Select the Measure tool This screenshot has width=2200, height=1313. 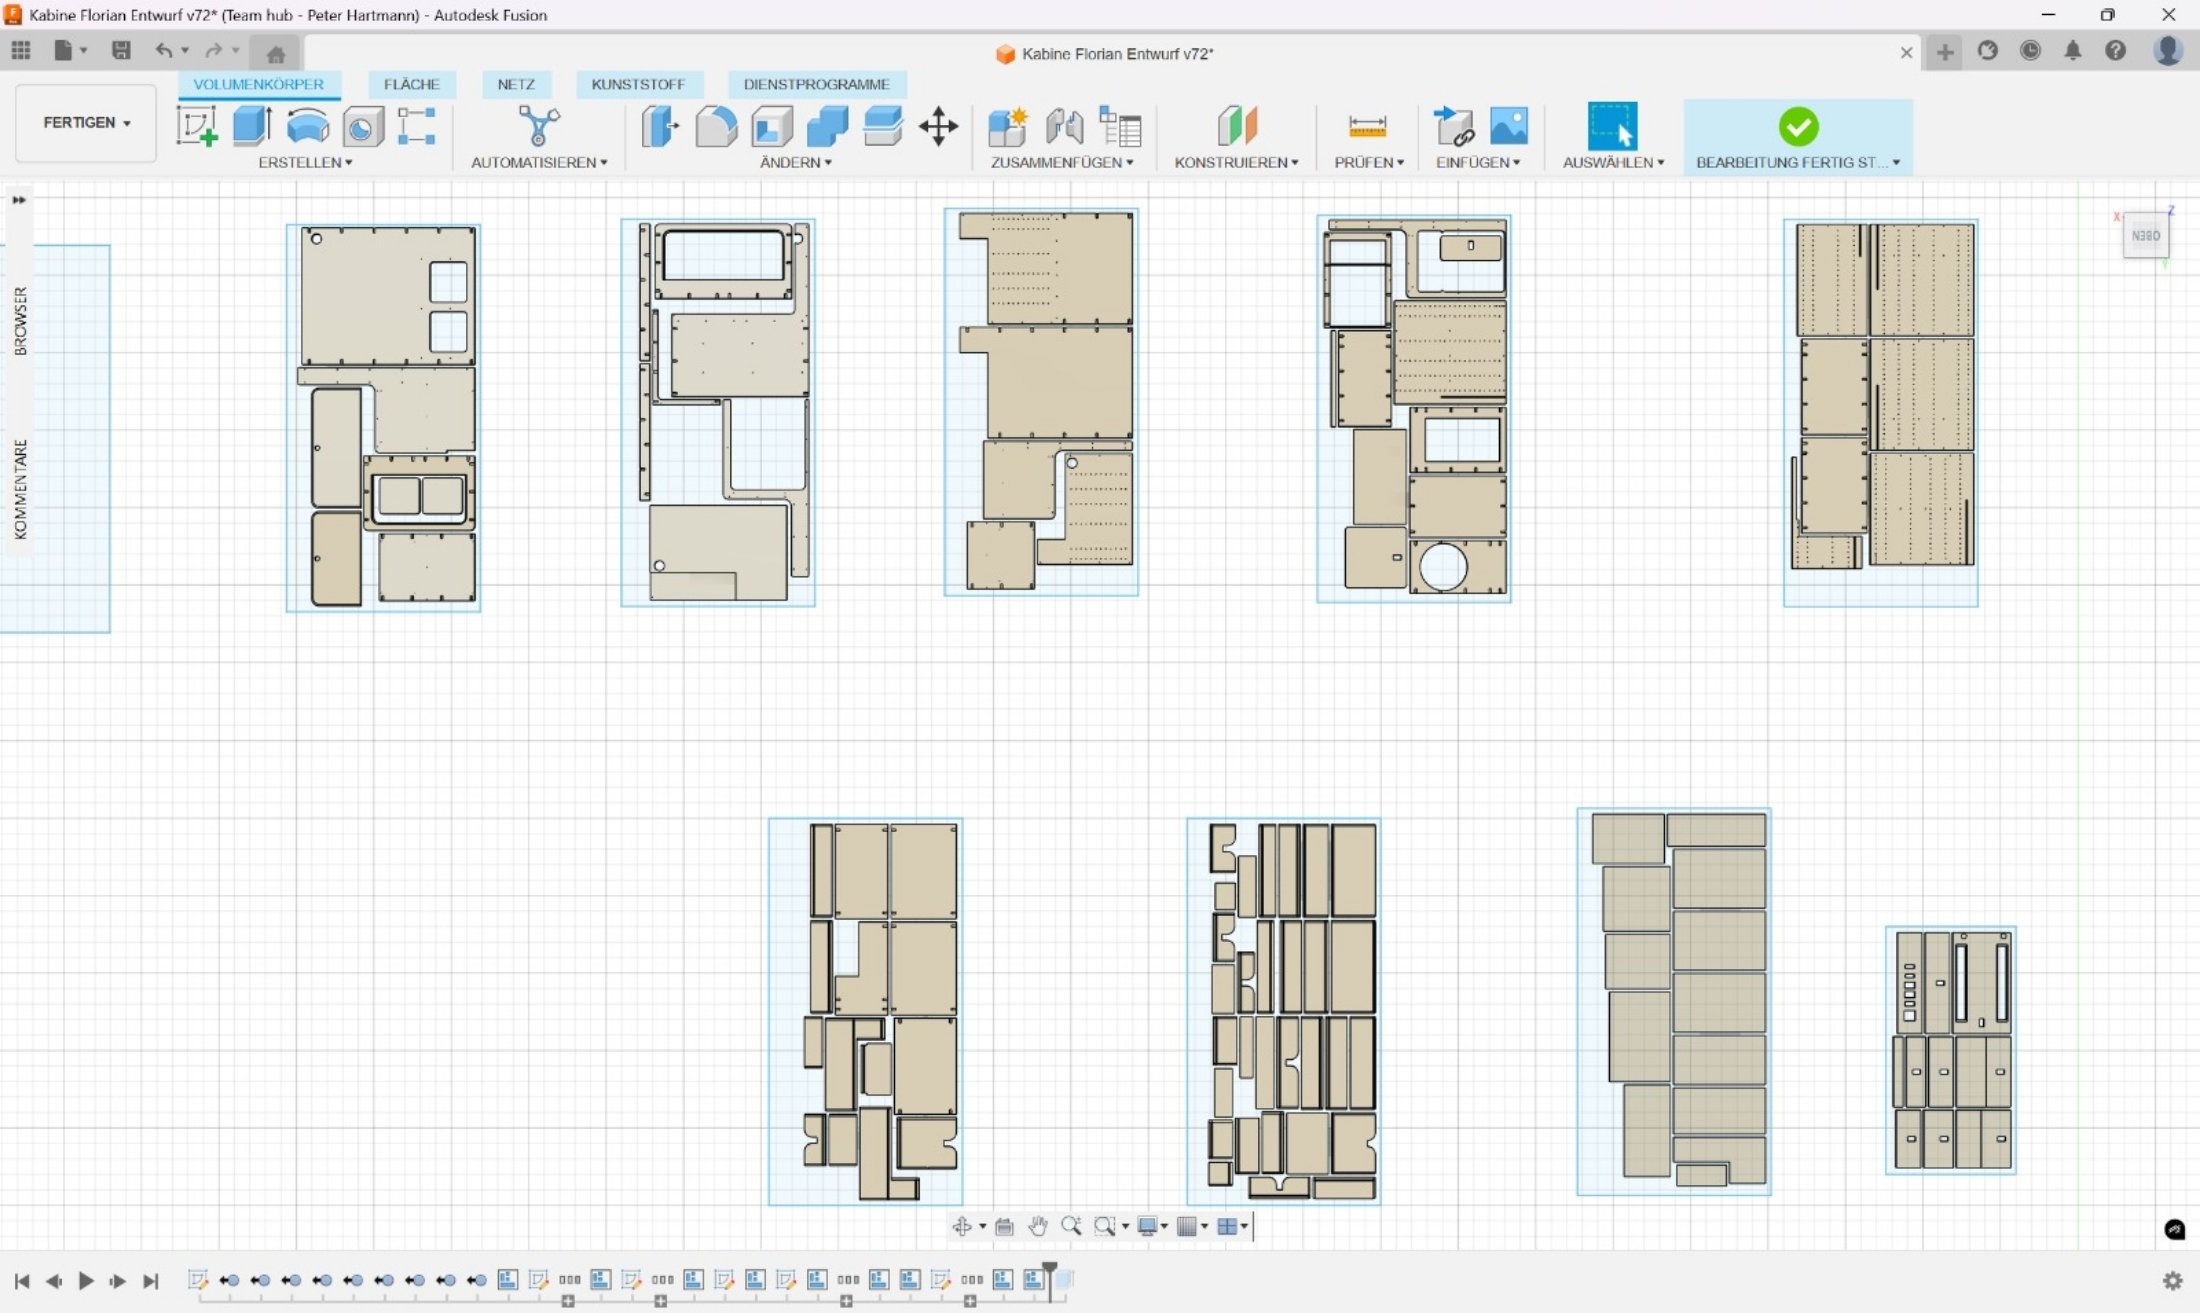pyautogui.click(x=1367, y=127)
